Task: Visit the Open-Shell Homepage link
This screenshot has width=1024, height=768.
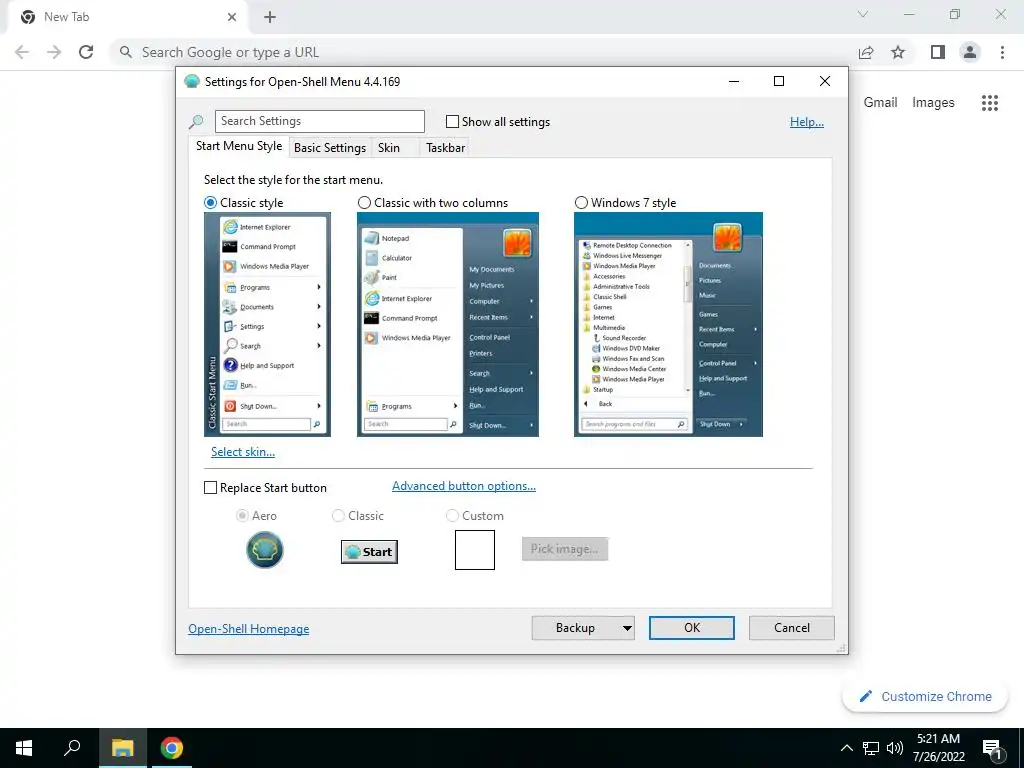Action: (x=249, y=629)
